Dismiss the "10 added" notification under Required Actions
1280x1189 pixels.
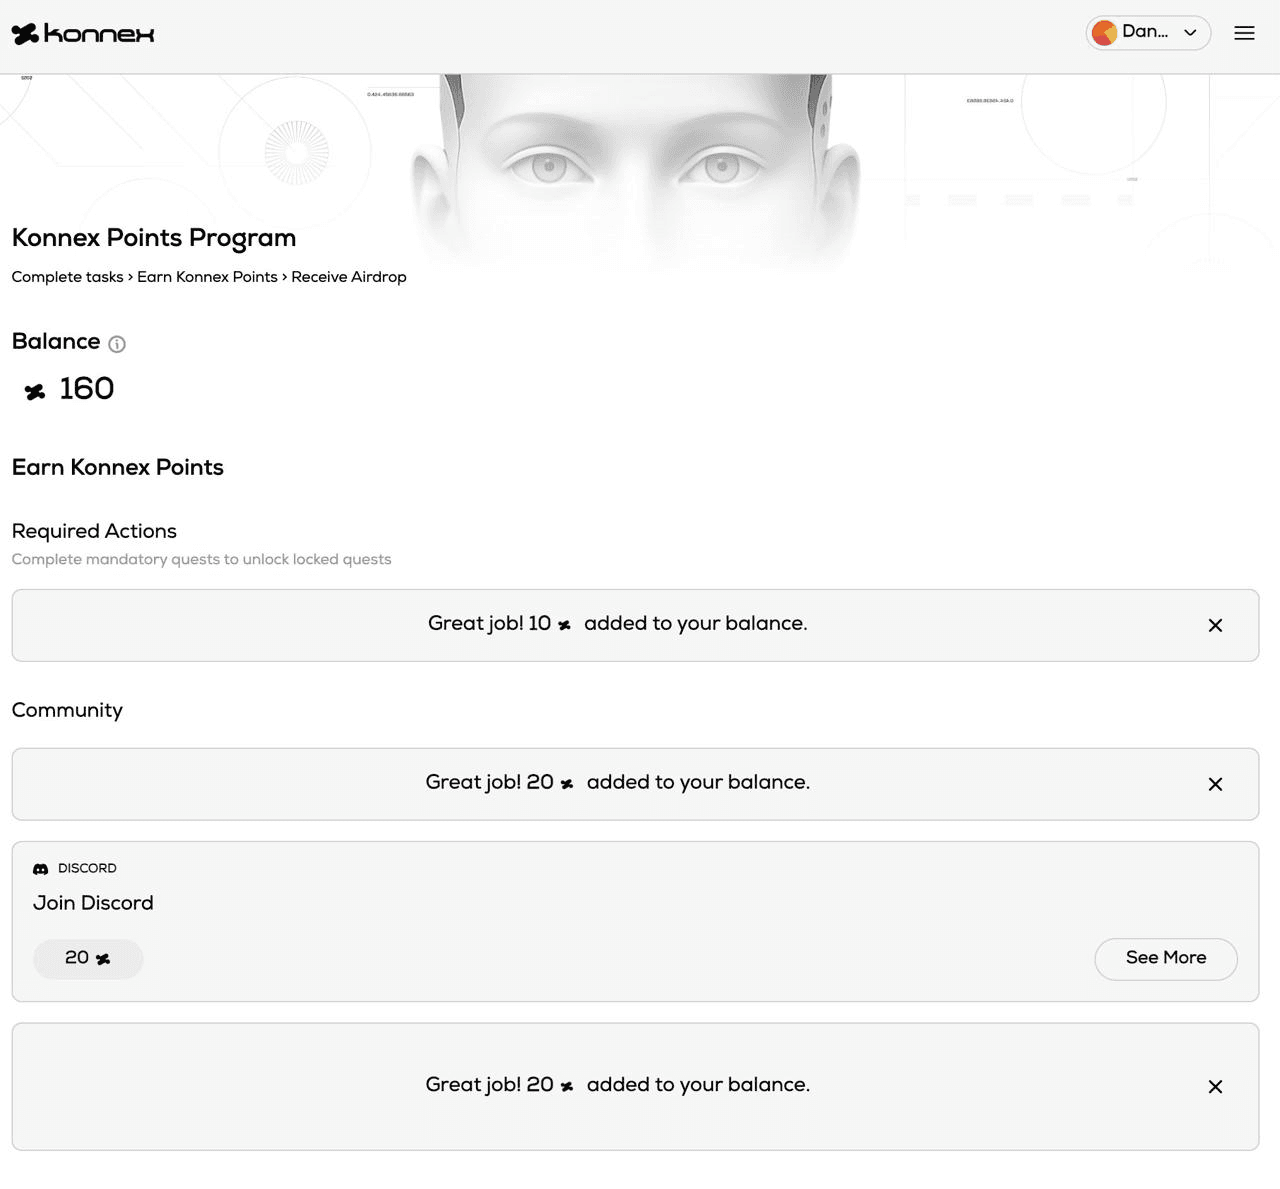tap(1215, 625)
